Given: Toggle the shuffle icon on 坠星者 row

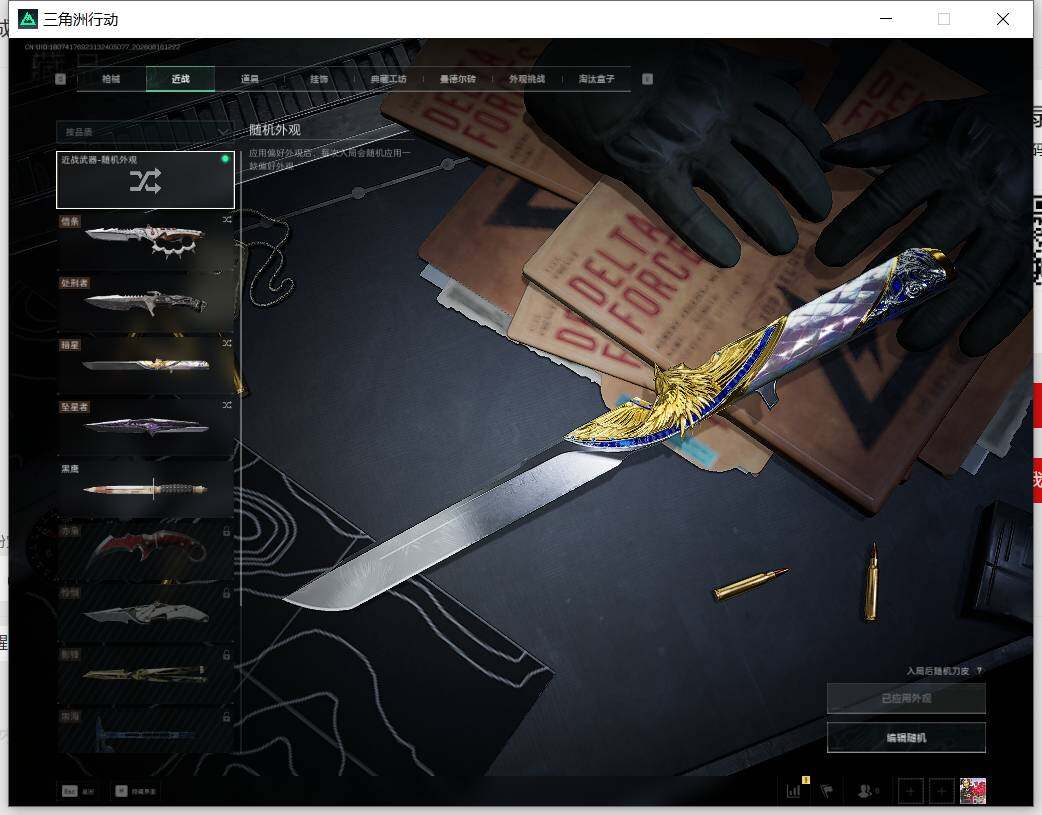Looking at the screenshot, I should pyautogui.click(x=227, y=405).
